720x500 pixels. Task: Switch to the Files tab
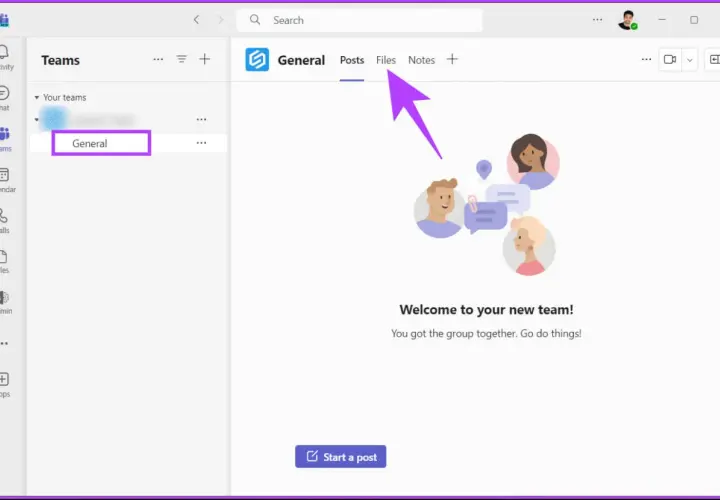point(386,60)
